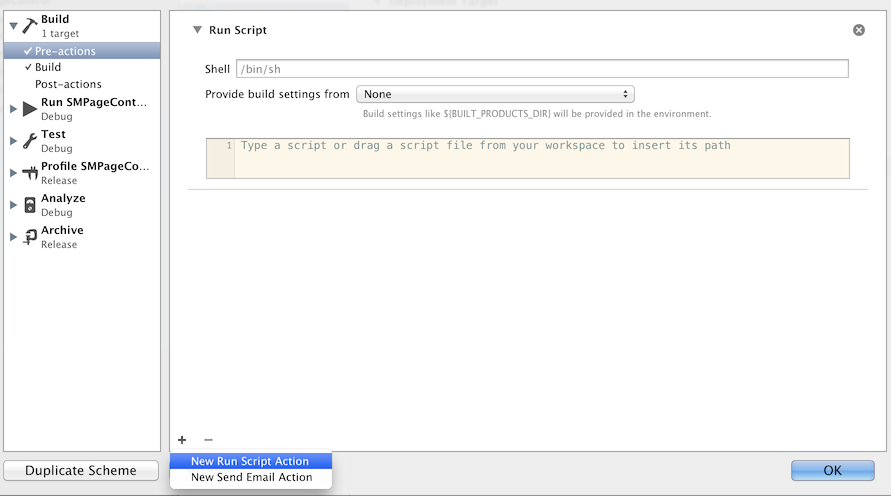Click the Build hammer icon
Screen dimensions: 891x496
[x=30, y=26]
